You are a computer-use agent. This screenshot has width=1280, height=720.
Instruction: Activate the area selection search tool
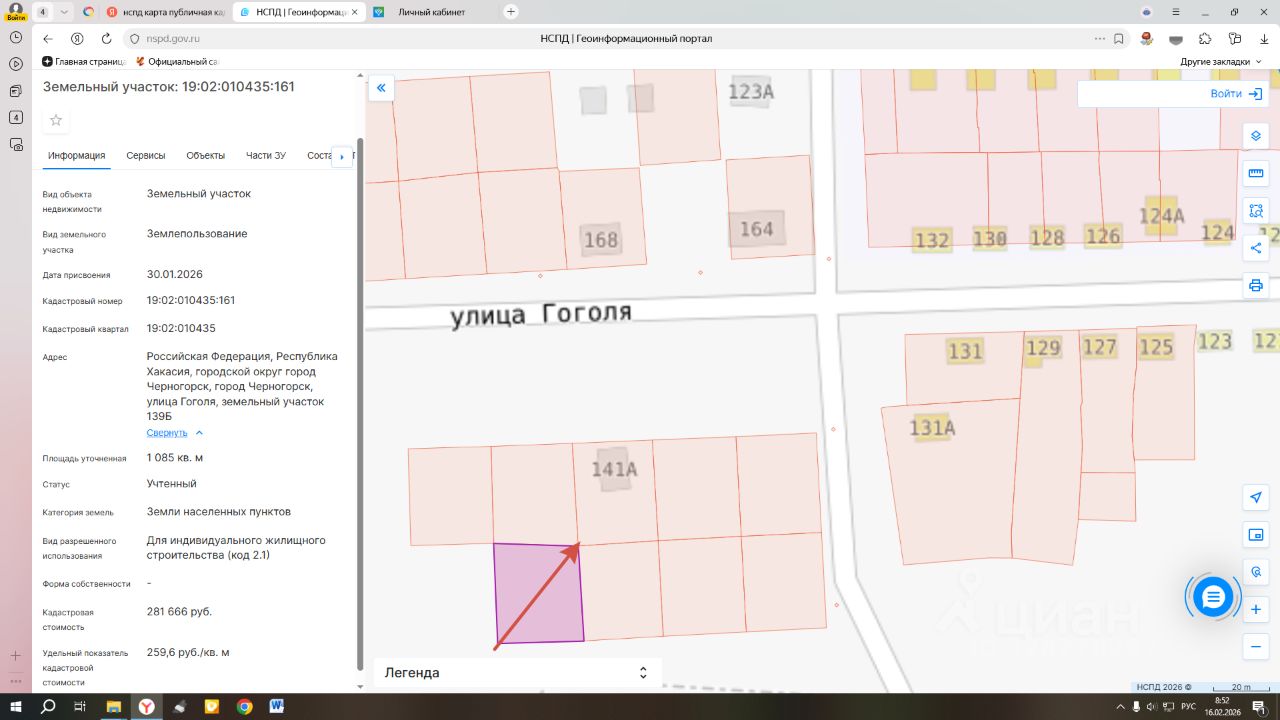tap(1256, 210)
